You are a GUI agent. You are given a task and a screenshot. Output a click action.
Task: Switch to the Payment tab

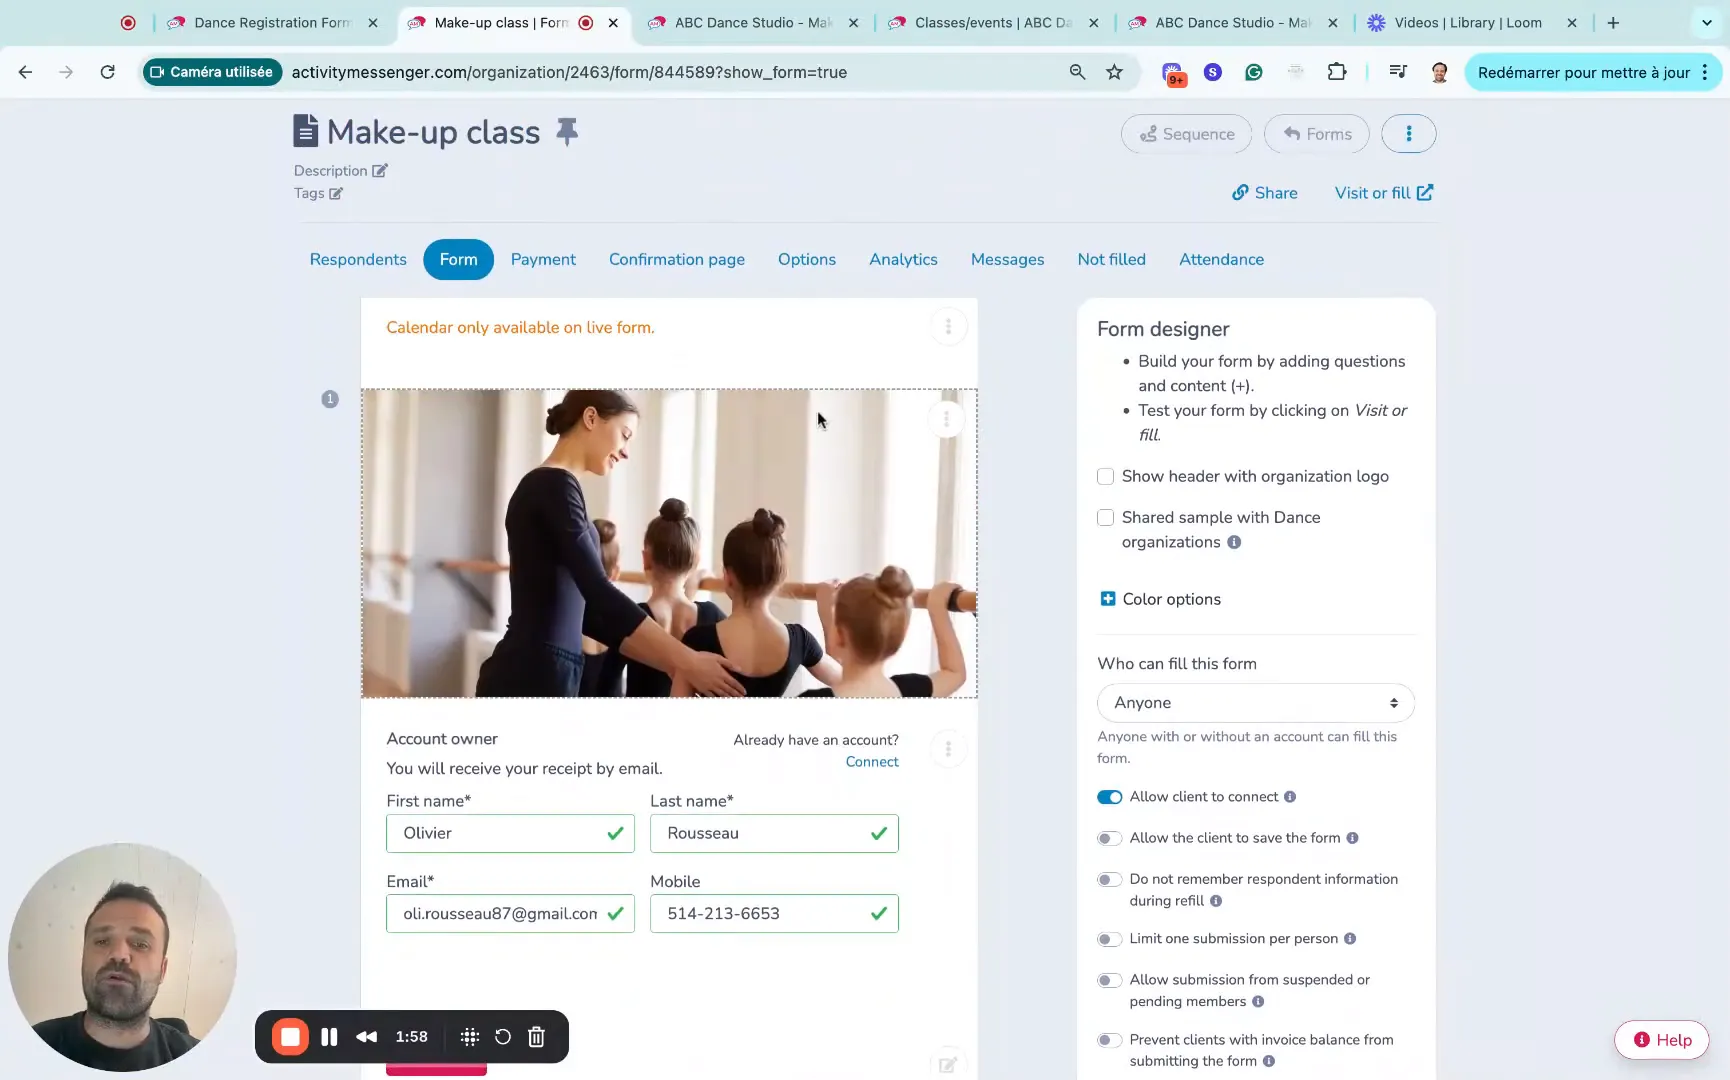pyautogui.click(x=543, y=259)
